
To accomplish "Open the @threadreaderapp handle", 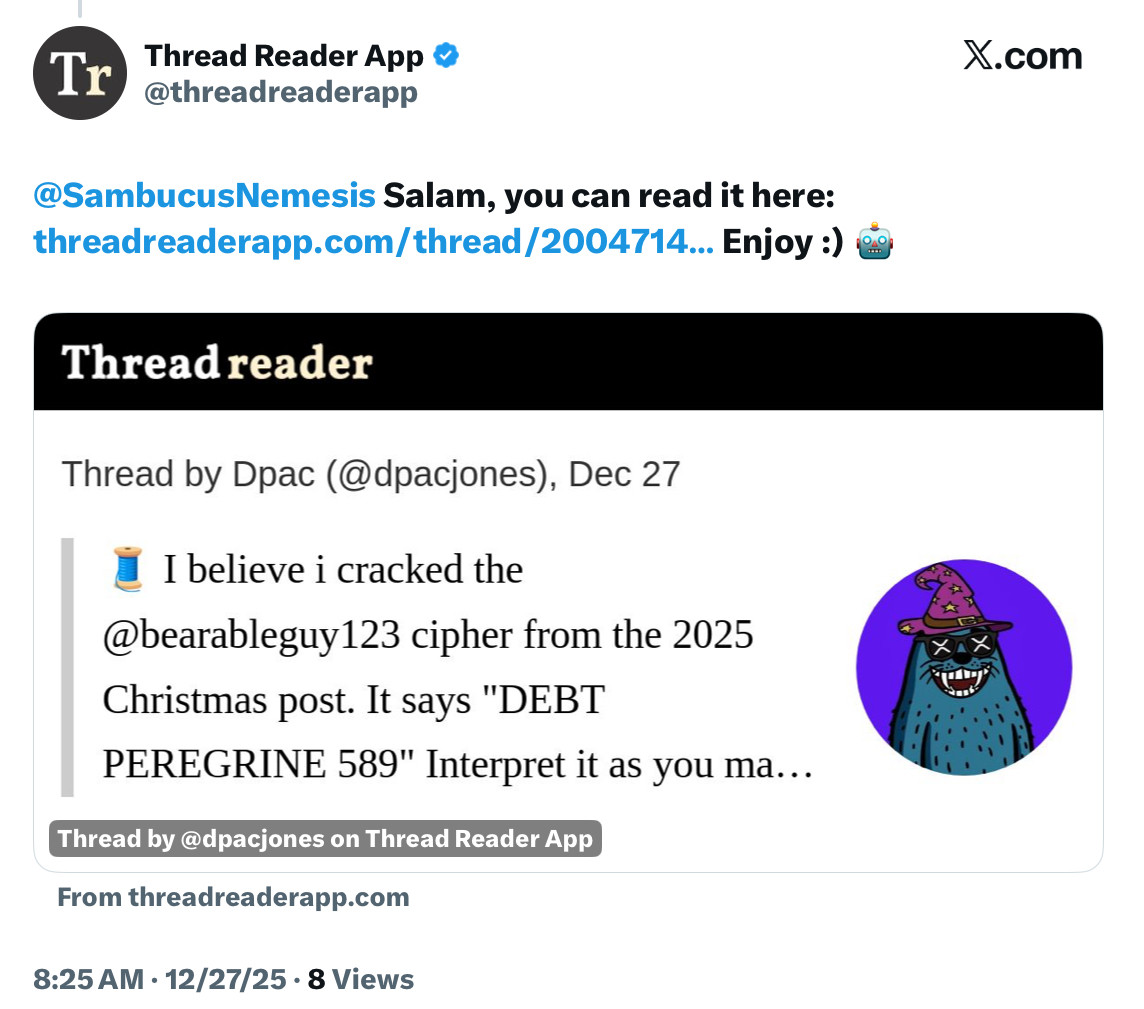I will pyautogui.click(x=281, y=93).
